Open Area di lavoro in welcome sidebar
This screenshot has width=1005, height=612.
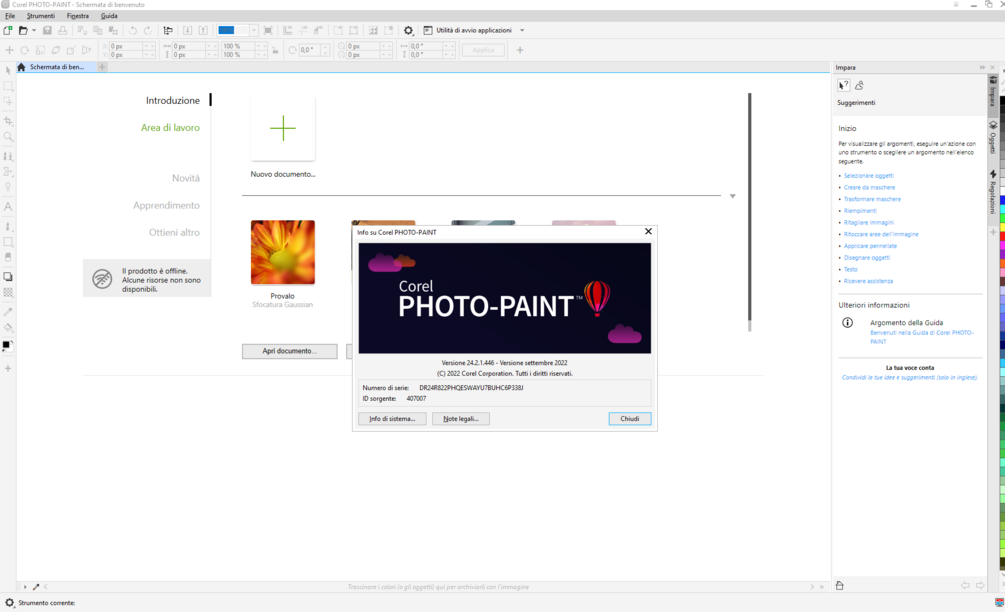coord(170,128)
